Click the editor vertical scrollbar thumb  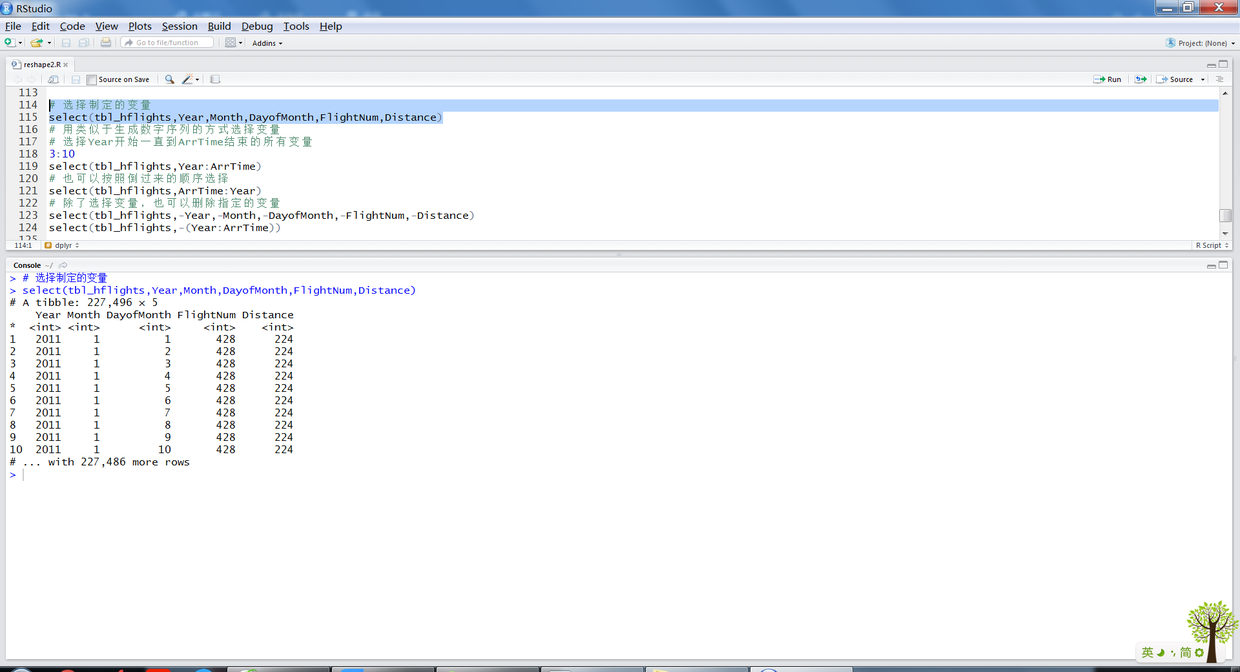tap(1225, 215)
